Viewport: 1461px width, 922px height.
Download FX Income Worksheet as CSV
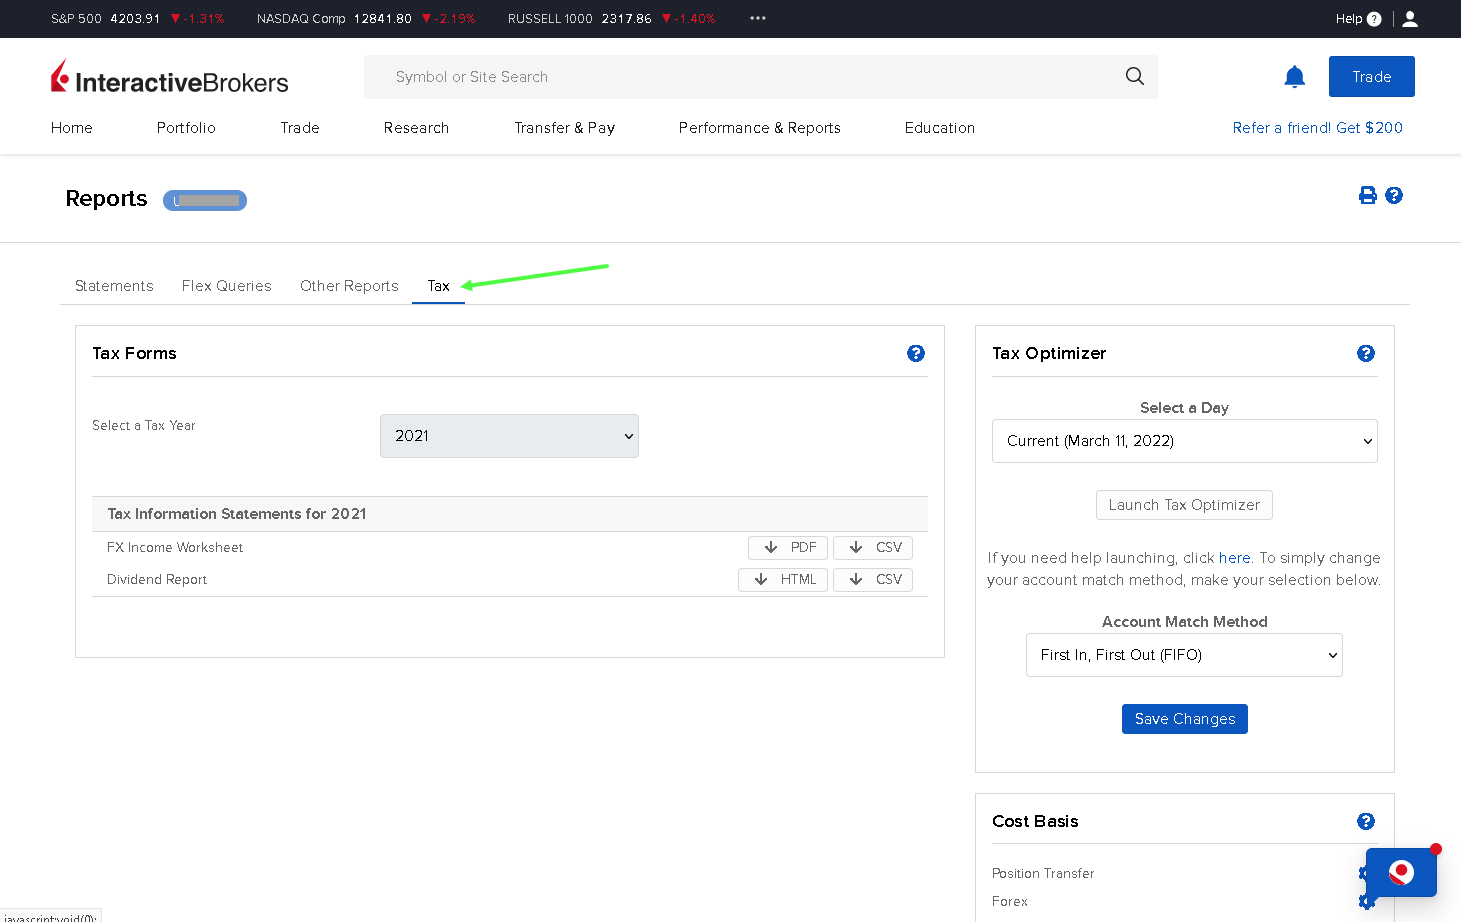tap(873, 547)
